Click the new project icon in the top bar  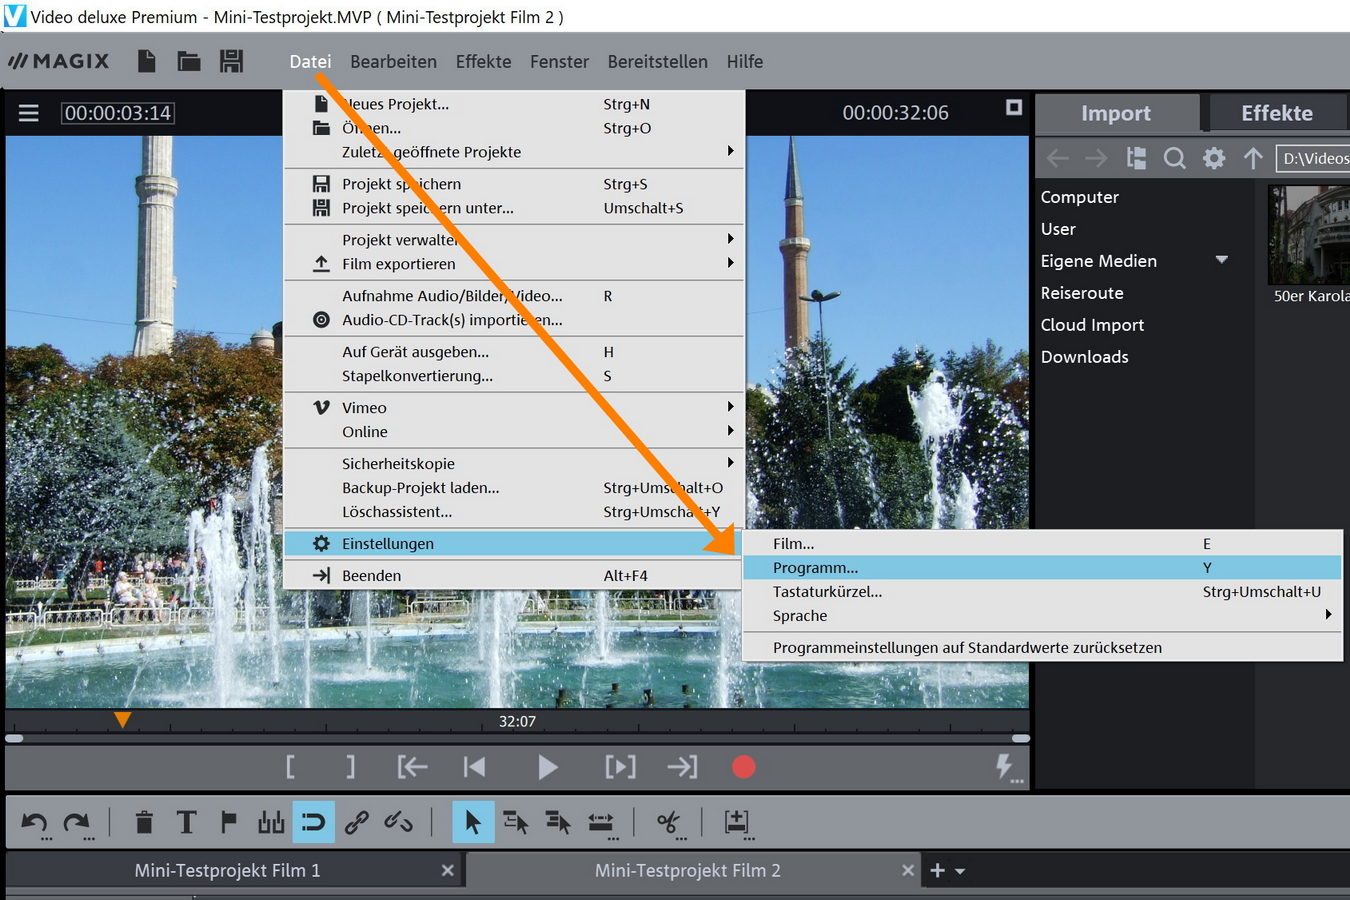[x=146, y=61]
